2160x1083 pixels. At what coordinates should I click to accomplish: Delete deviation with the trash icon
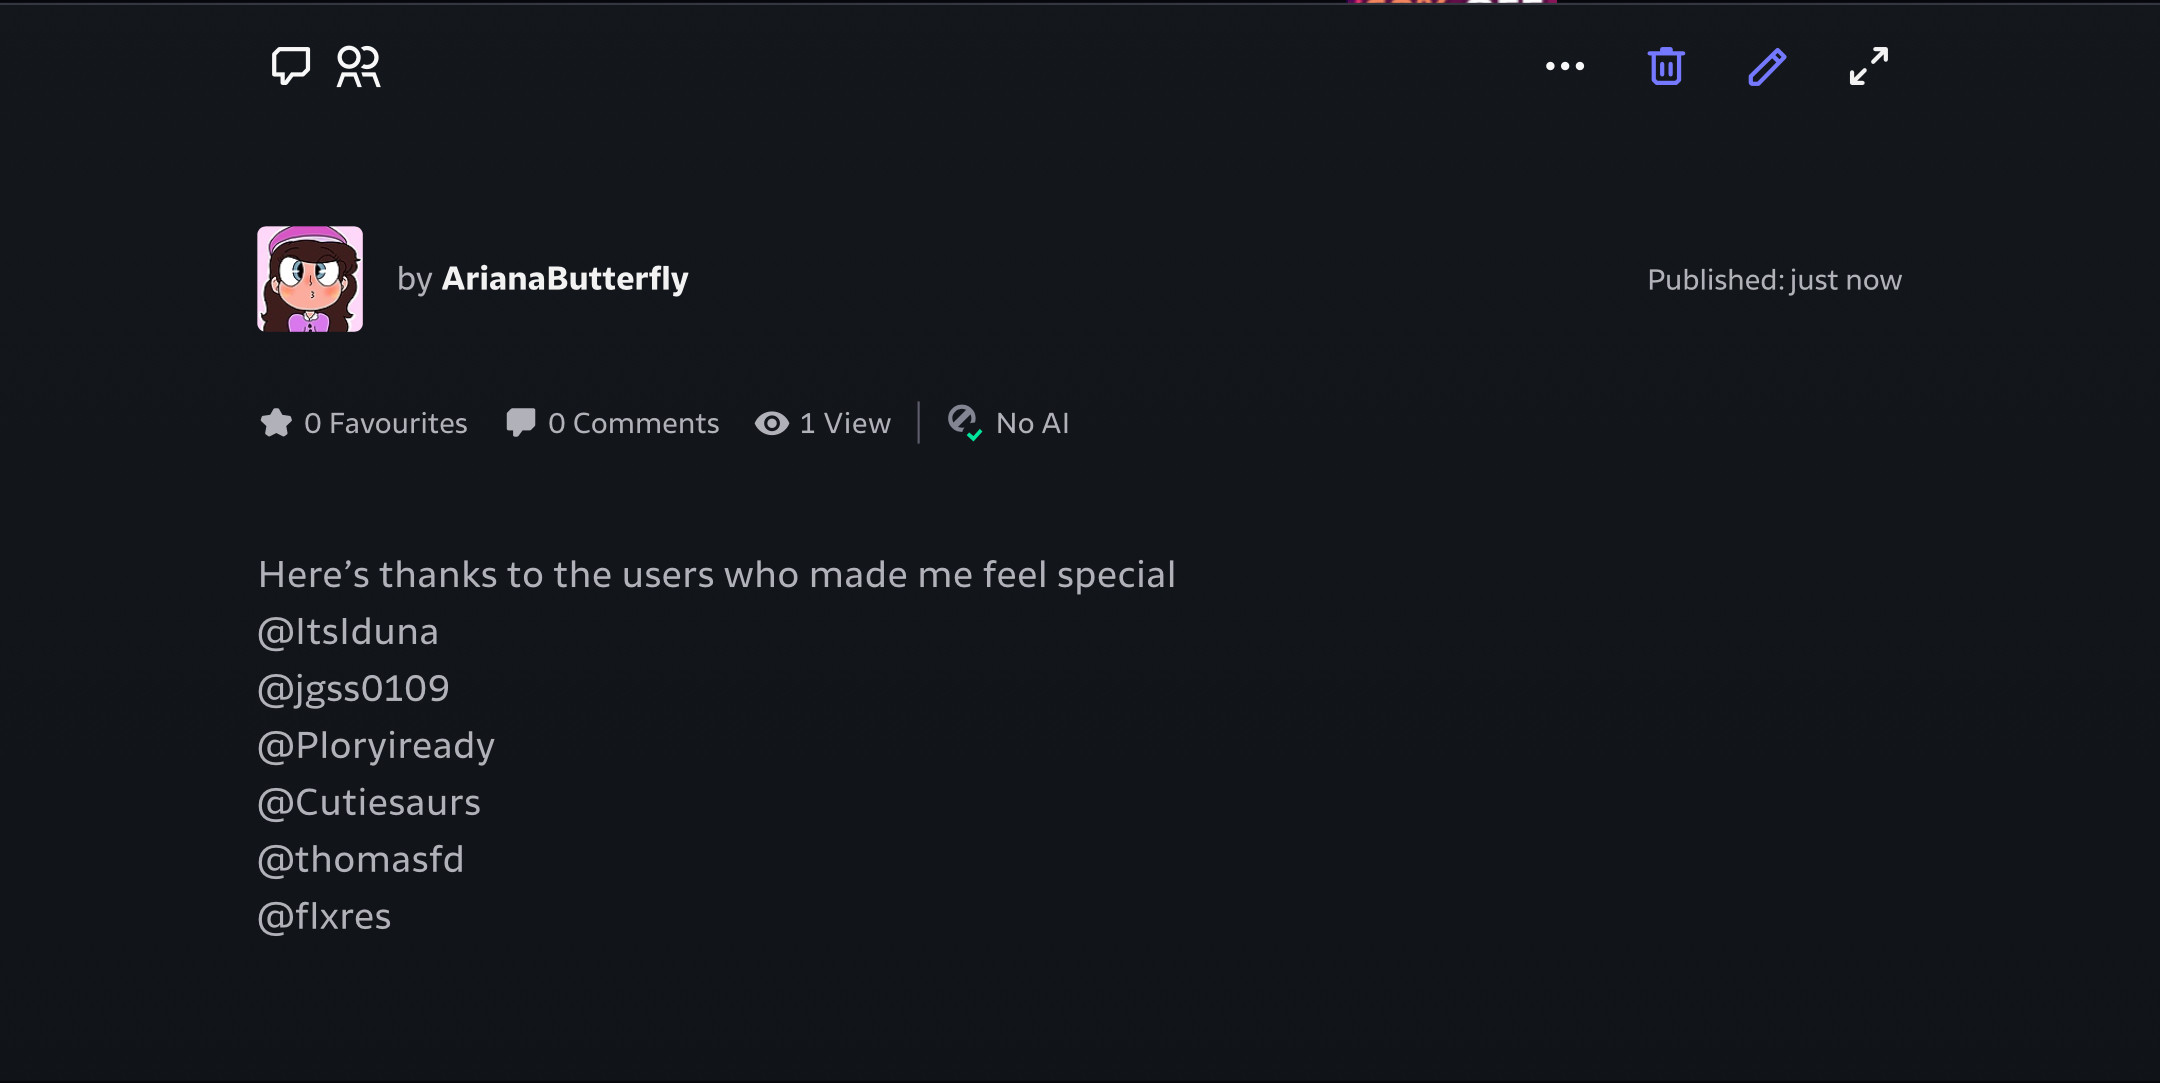(1666, 66)
